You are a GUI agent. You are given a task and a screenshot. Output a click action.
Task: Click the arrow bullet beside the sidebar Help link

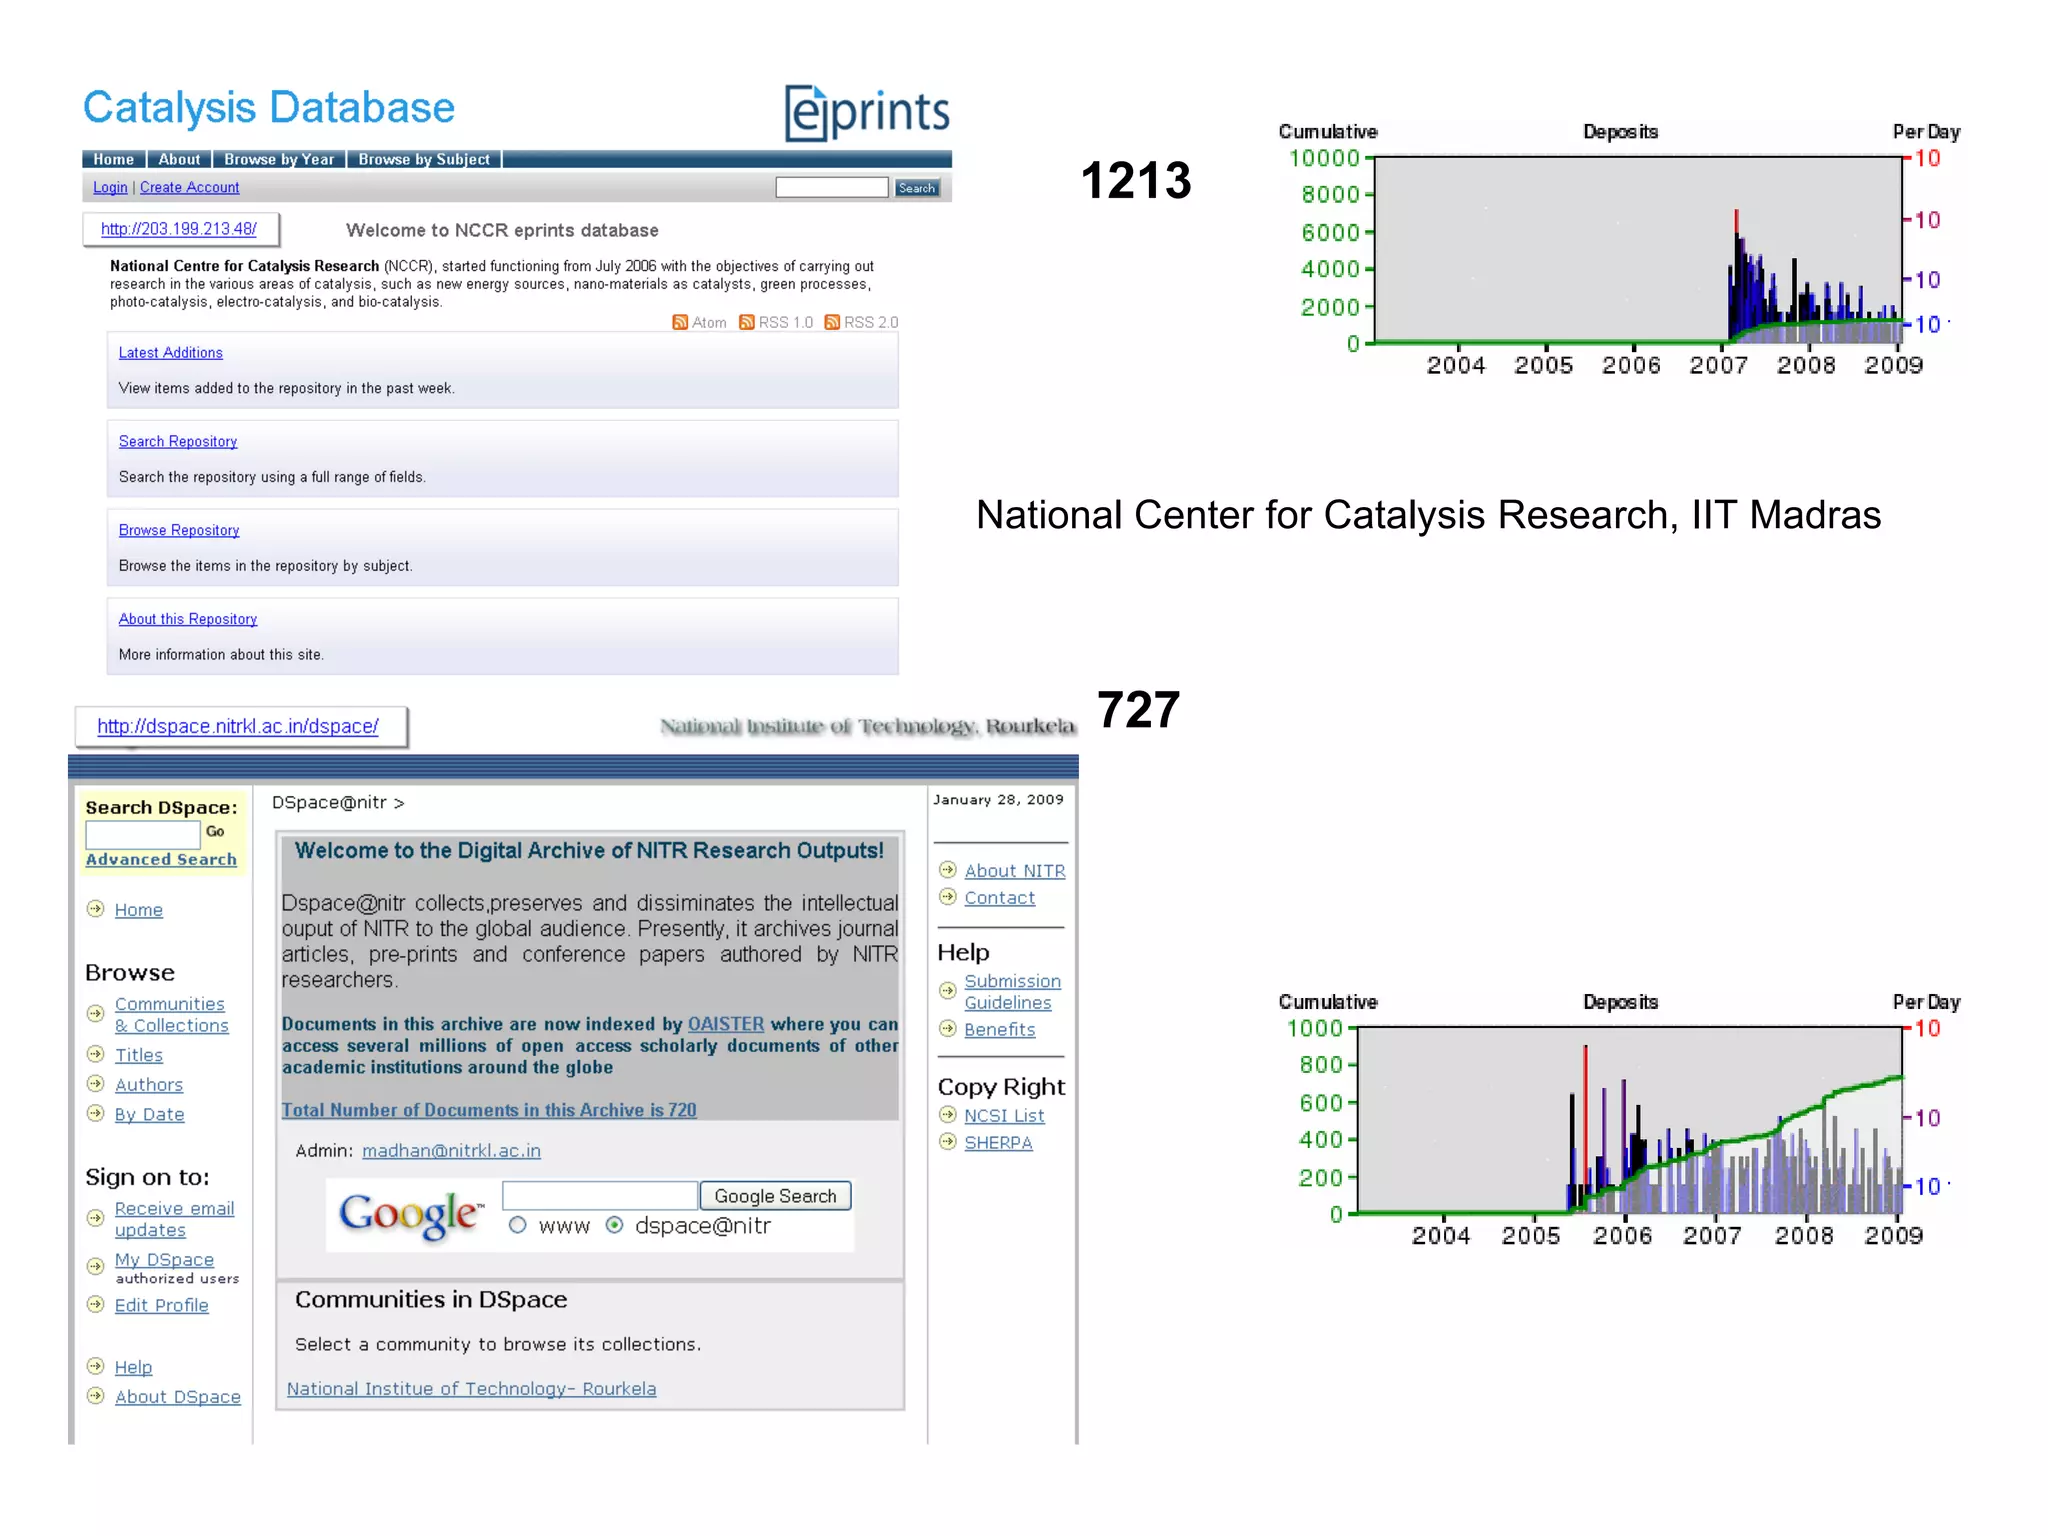[96, 1366]
